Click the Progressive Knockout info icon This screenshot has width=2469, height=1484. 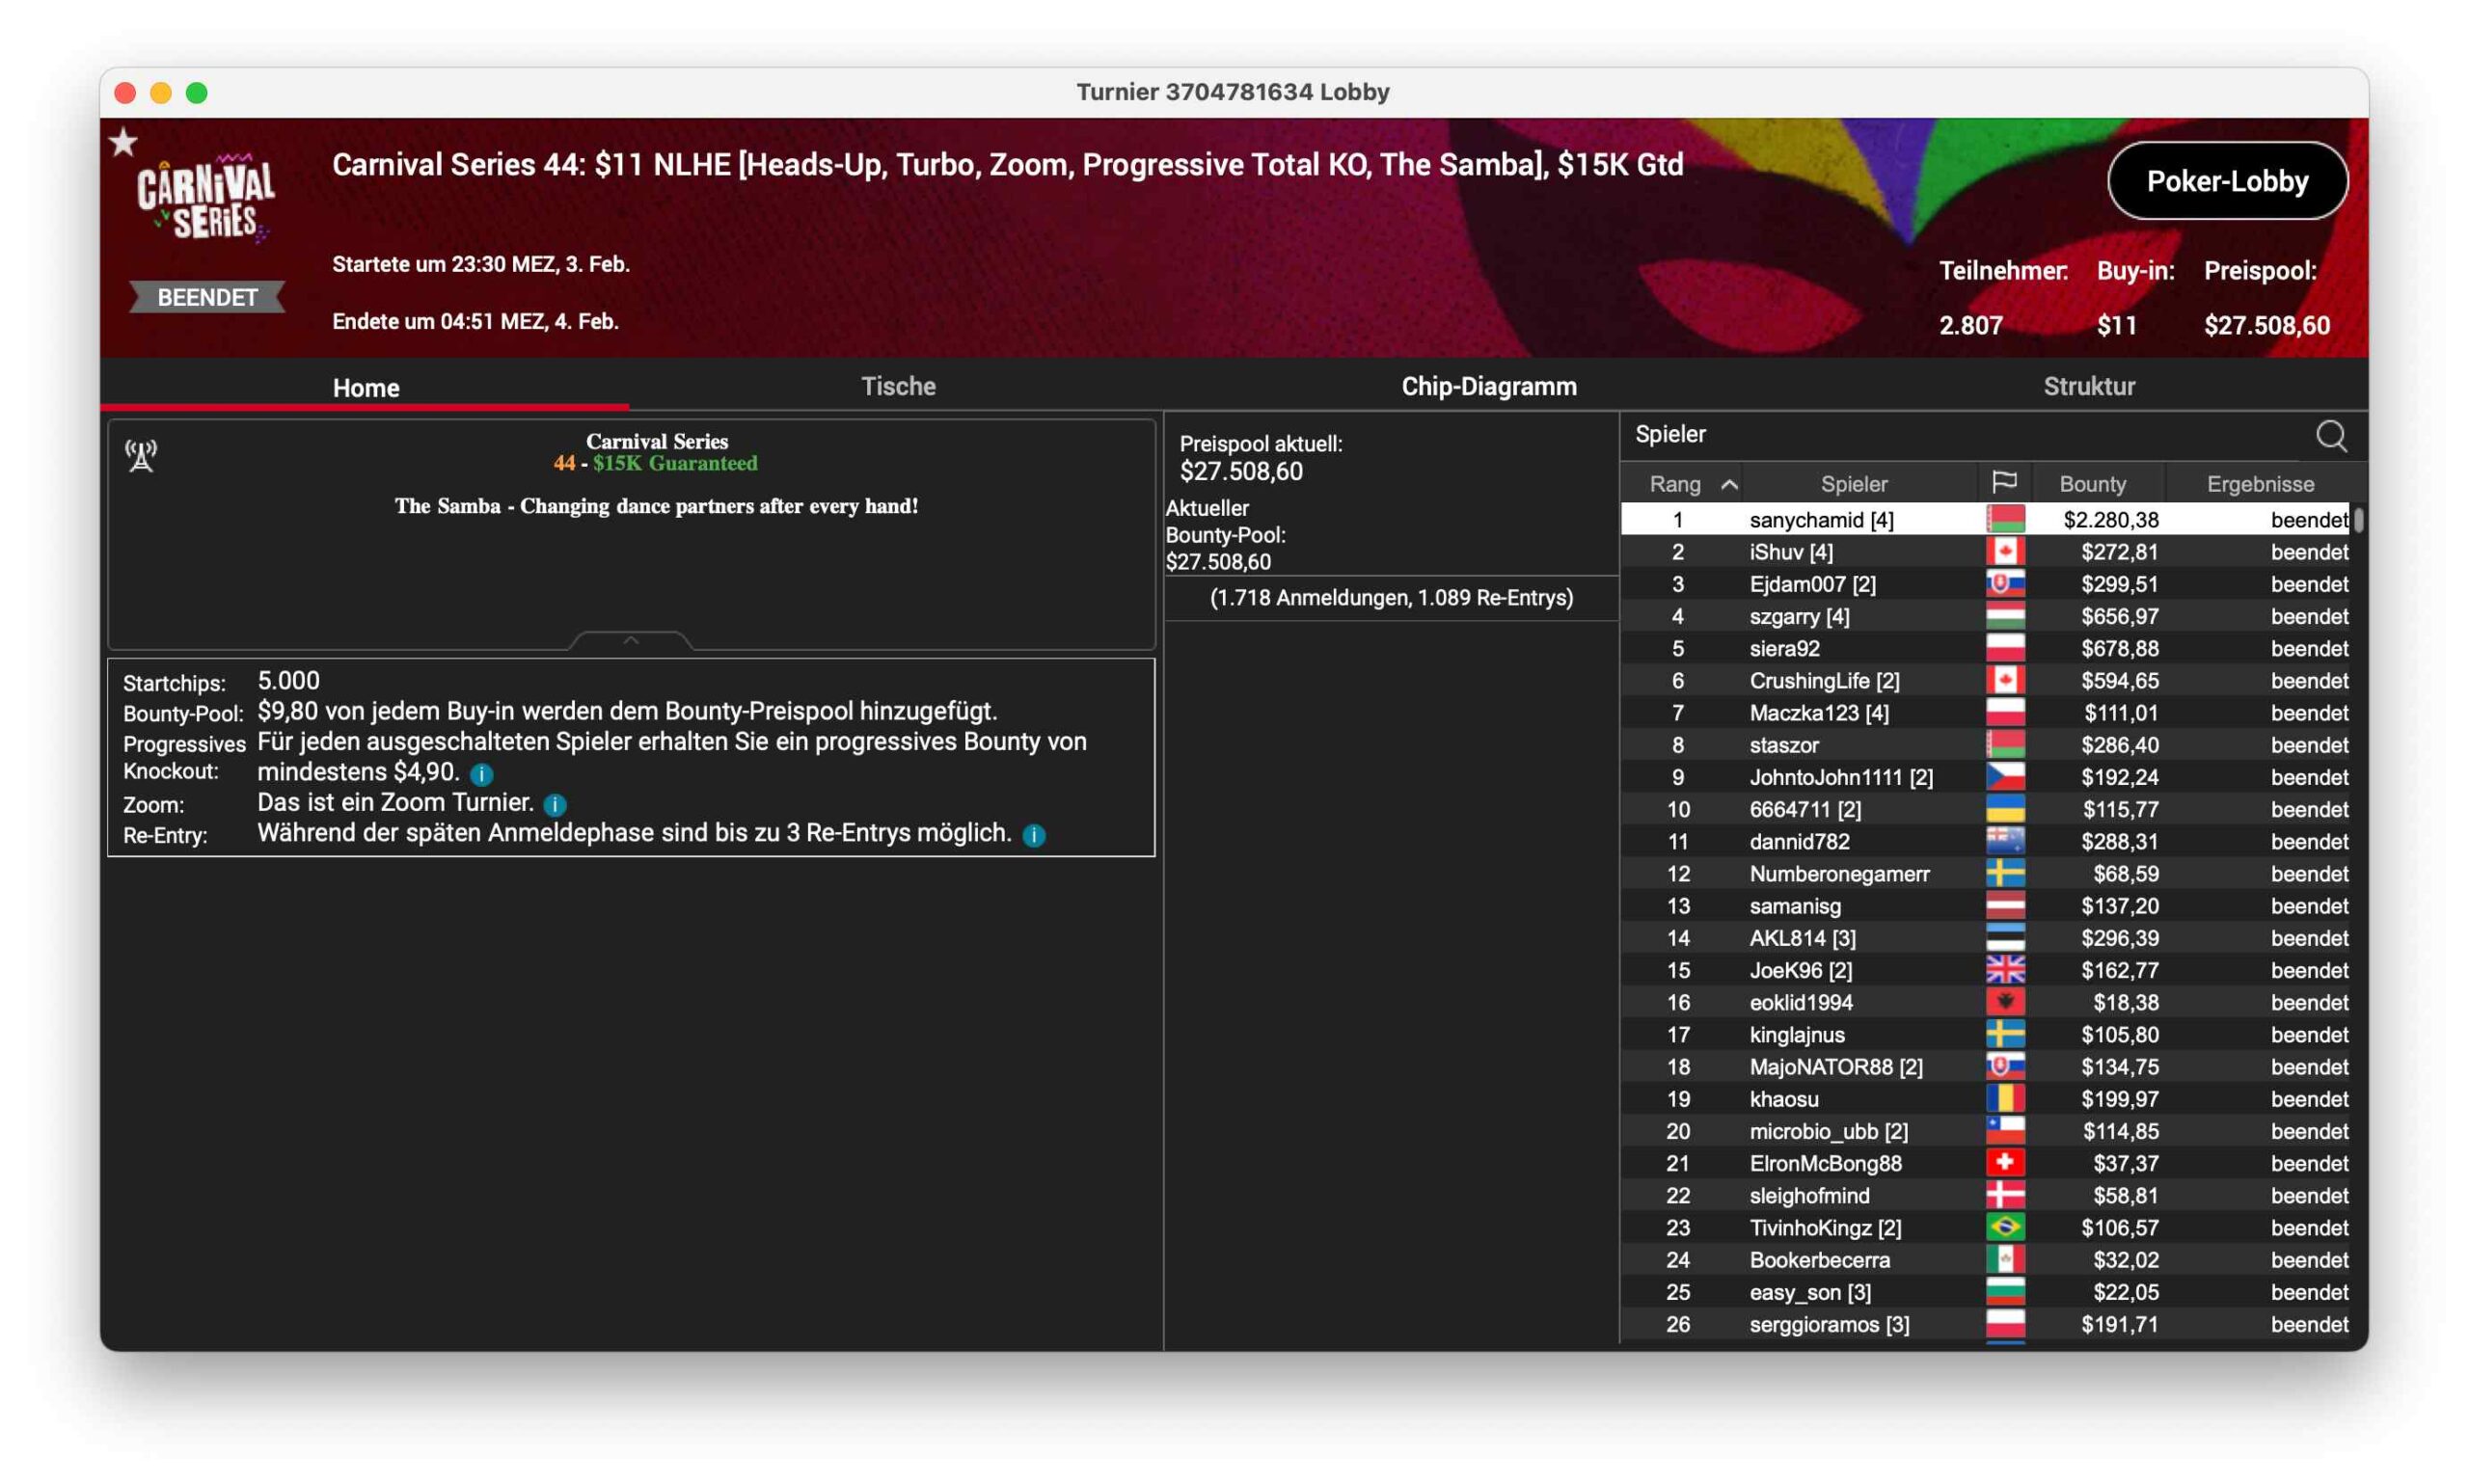click(x=481, y=774)
